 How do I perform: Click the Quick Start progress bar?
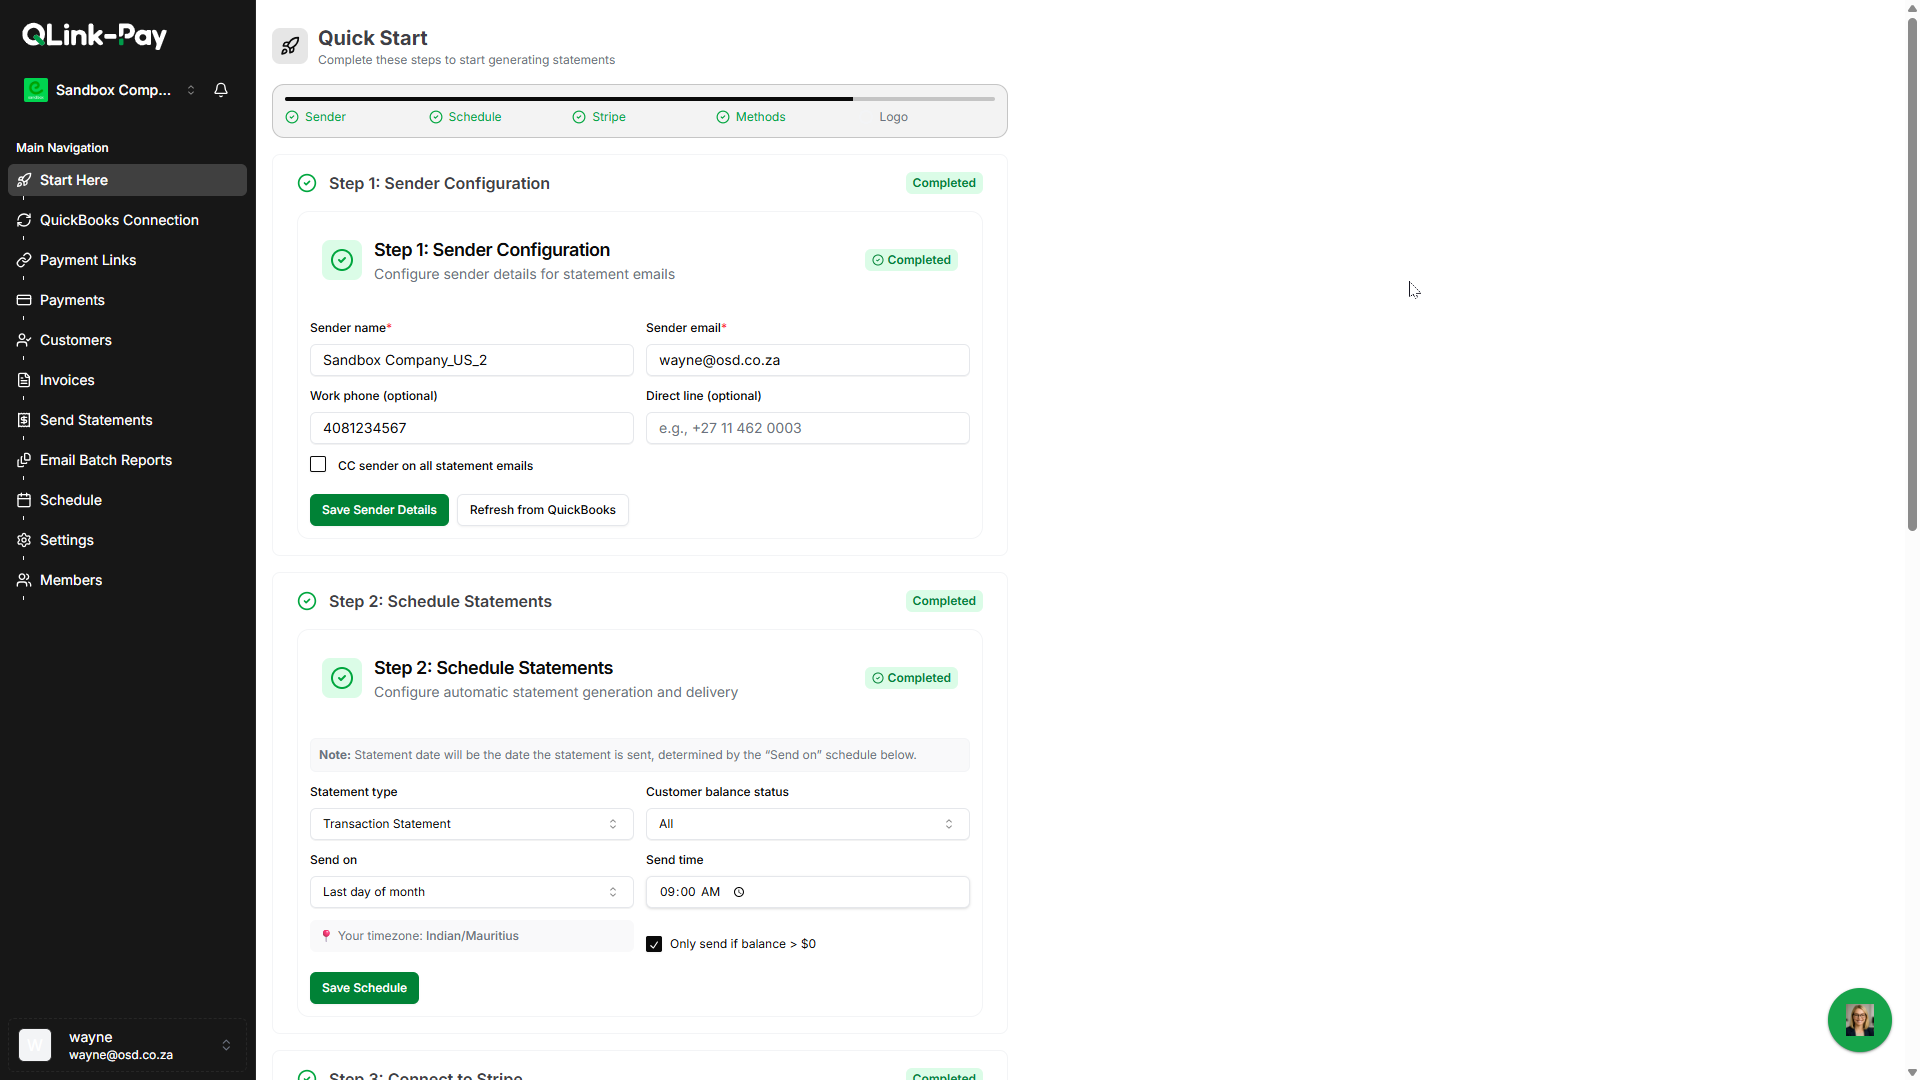pos(640,99)
